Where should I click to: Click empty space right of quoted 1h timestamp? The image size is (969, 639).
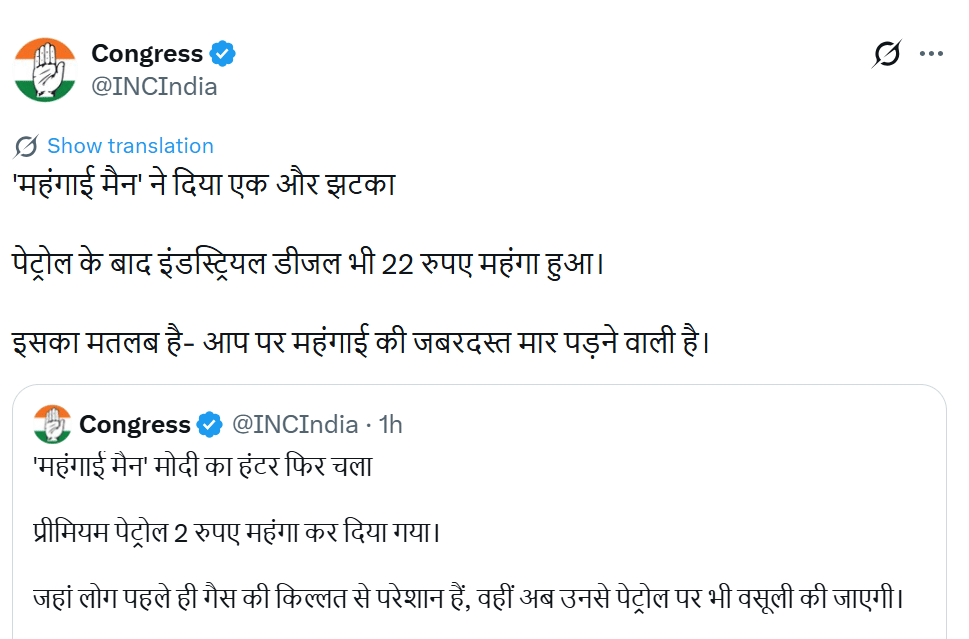coord(660,424)
